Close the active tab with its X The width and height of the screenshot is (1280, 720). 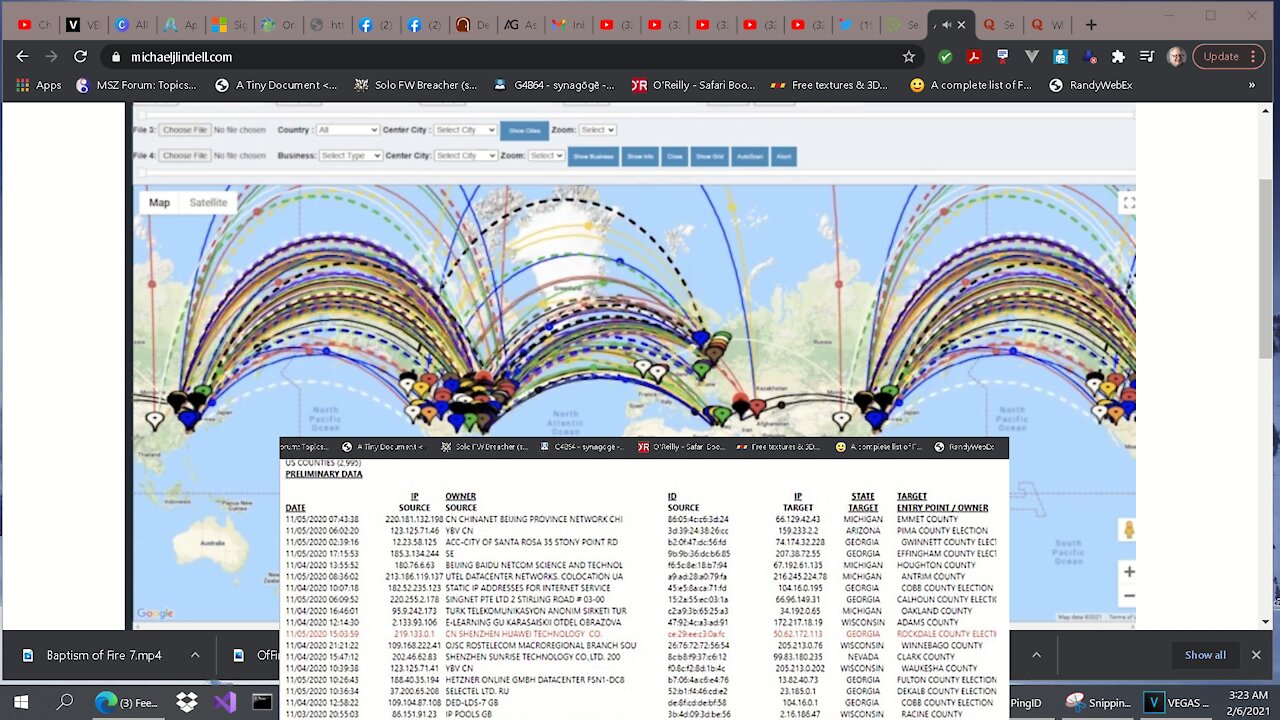tap(961, 25)
